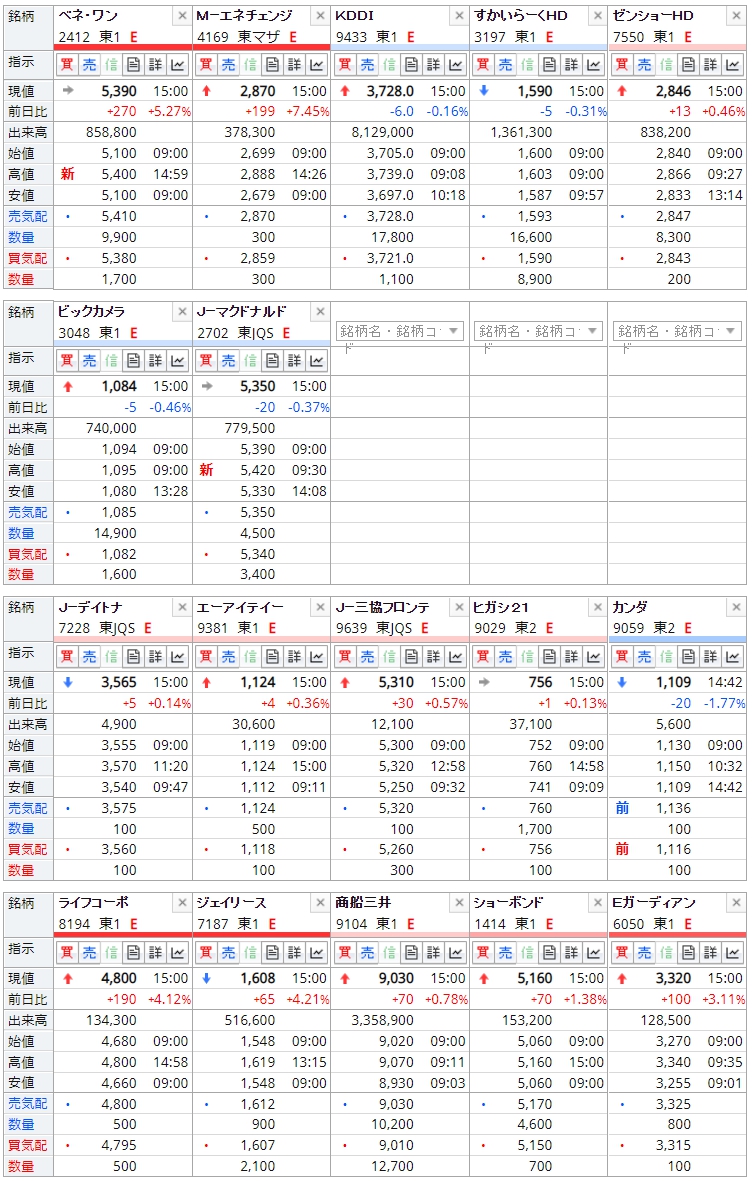Open the chart icon for Eガーディアン
752x1181 pixels.
733,953
